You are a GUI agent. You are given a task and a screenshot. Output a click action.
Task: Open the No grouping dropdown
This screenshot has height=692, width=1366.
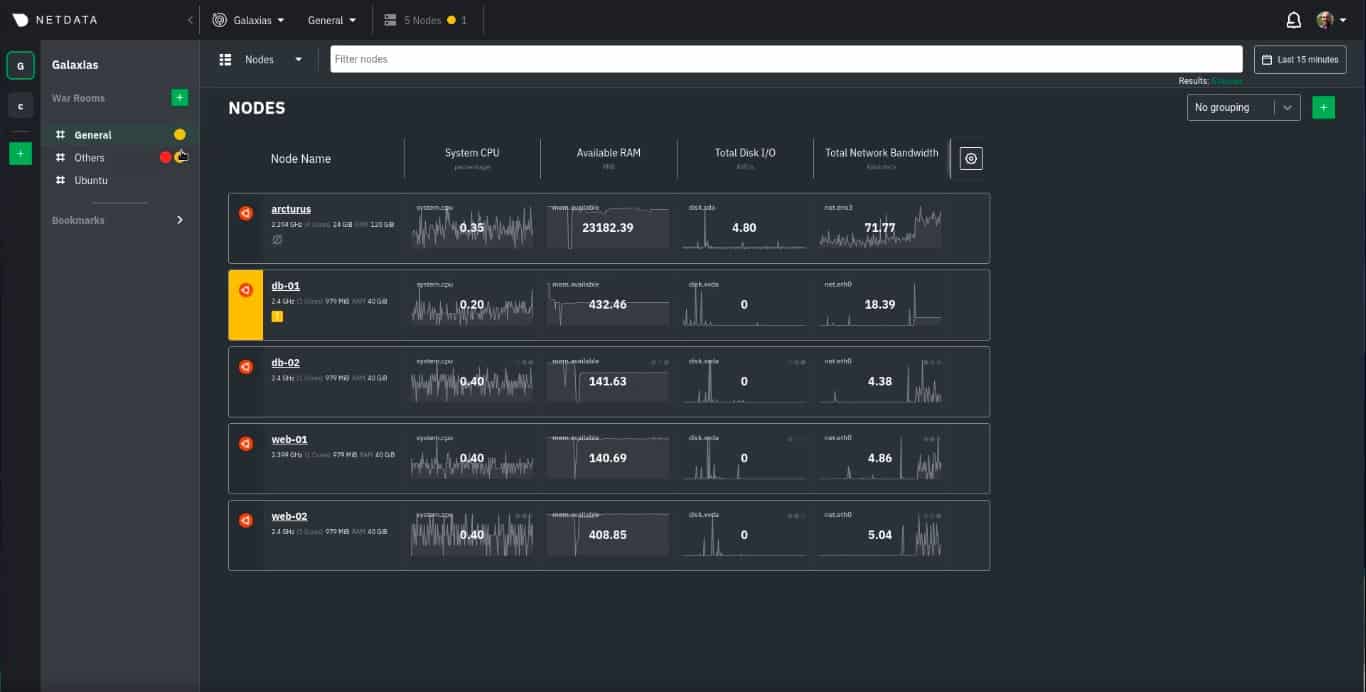[1243, 107]
